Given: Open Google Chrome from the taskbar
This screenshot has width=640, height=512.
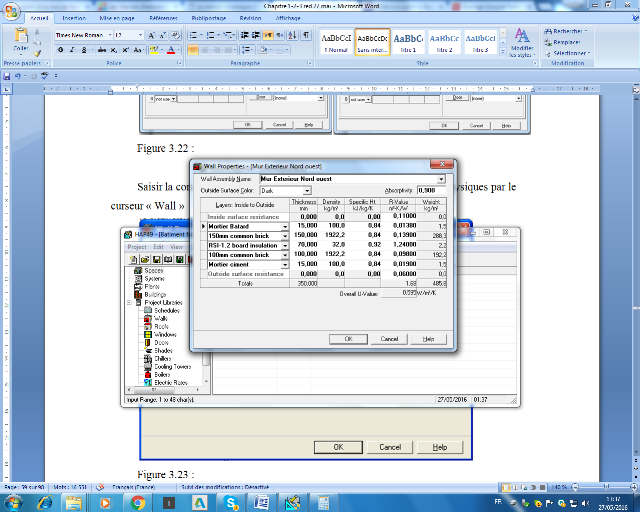Looking at the screenshot, I should tap(139, 502).
